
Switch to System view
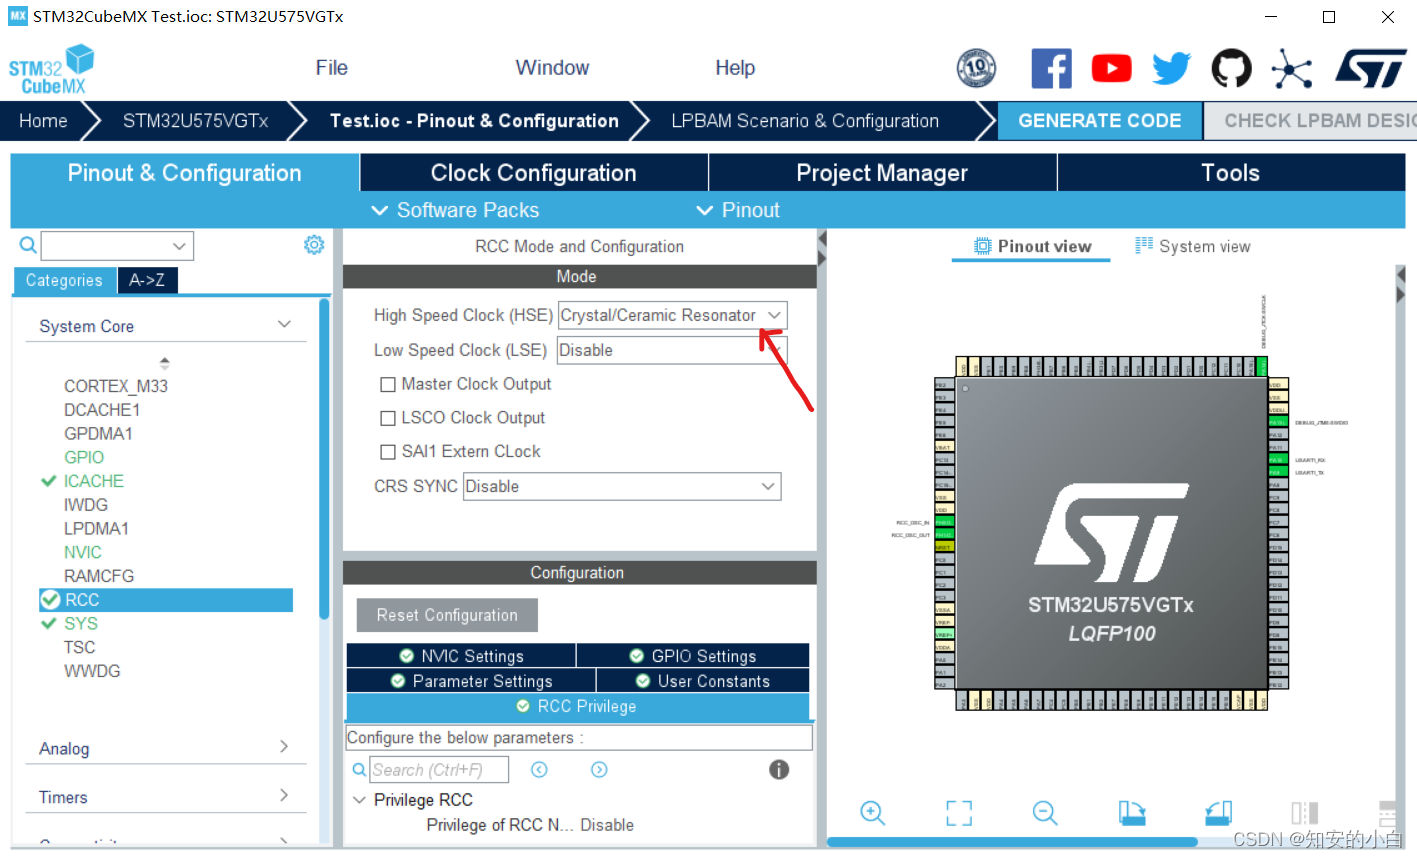coord(1192,245)
